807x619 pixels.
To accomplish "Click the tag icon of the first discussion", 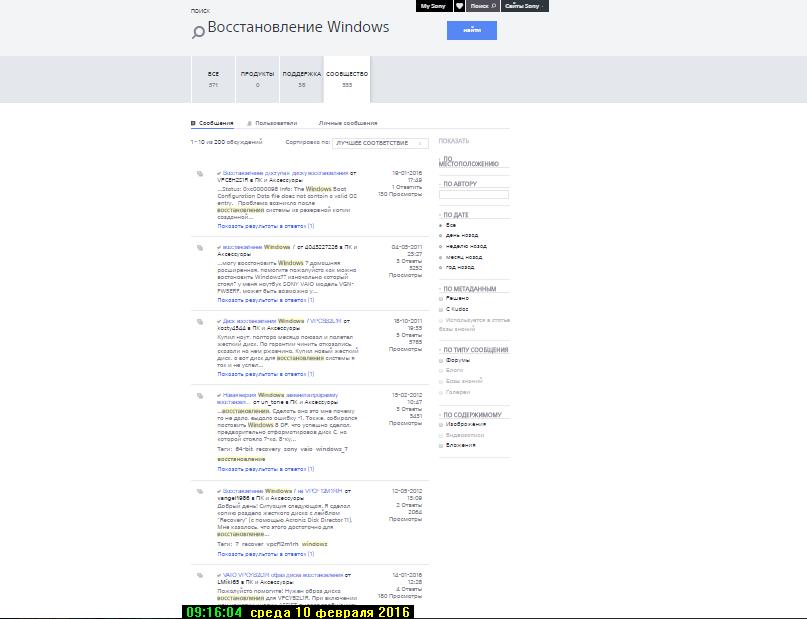I will click(200, 173).
